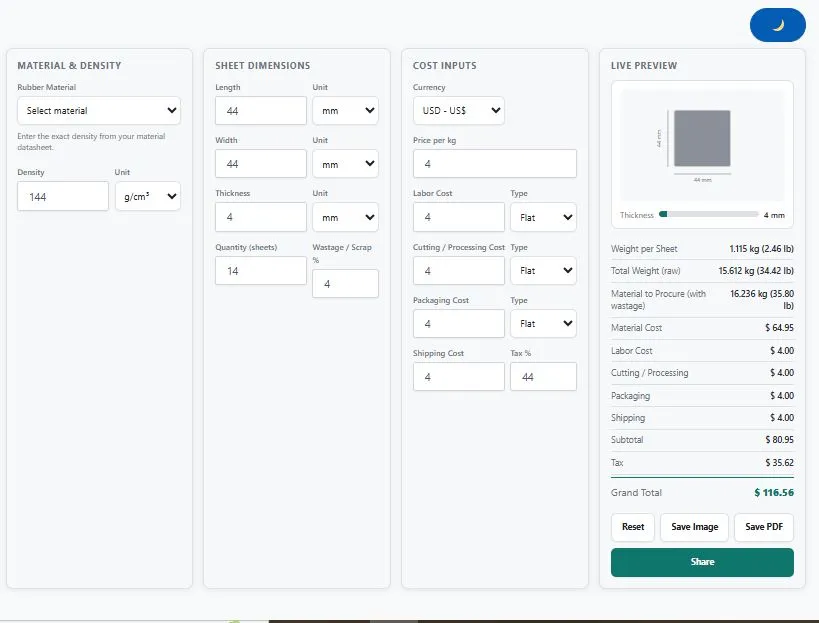
Task: Open the Packaging Cost Type dropdown
Action: point(543,324)
